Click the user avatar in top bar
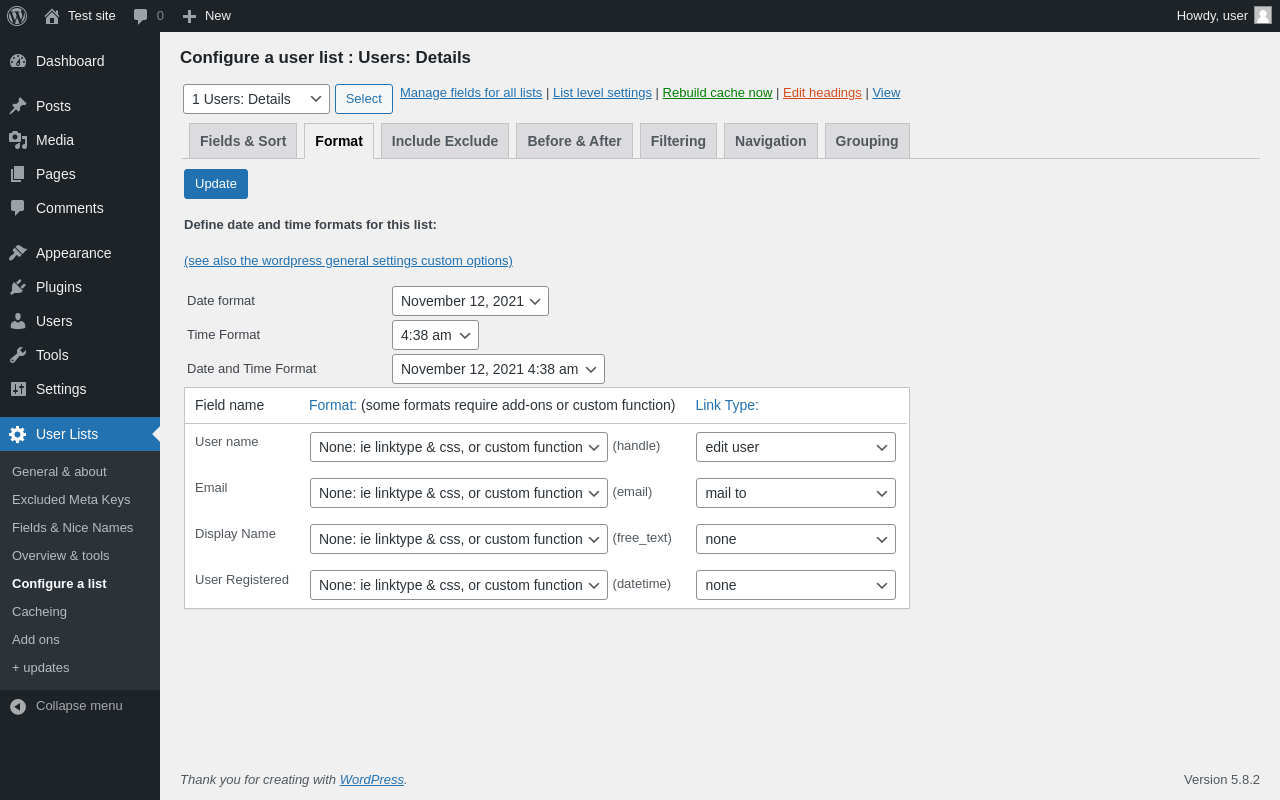The height and width of the screenshot is (800, 1280). coord(1263,15)
